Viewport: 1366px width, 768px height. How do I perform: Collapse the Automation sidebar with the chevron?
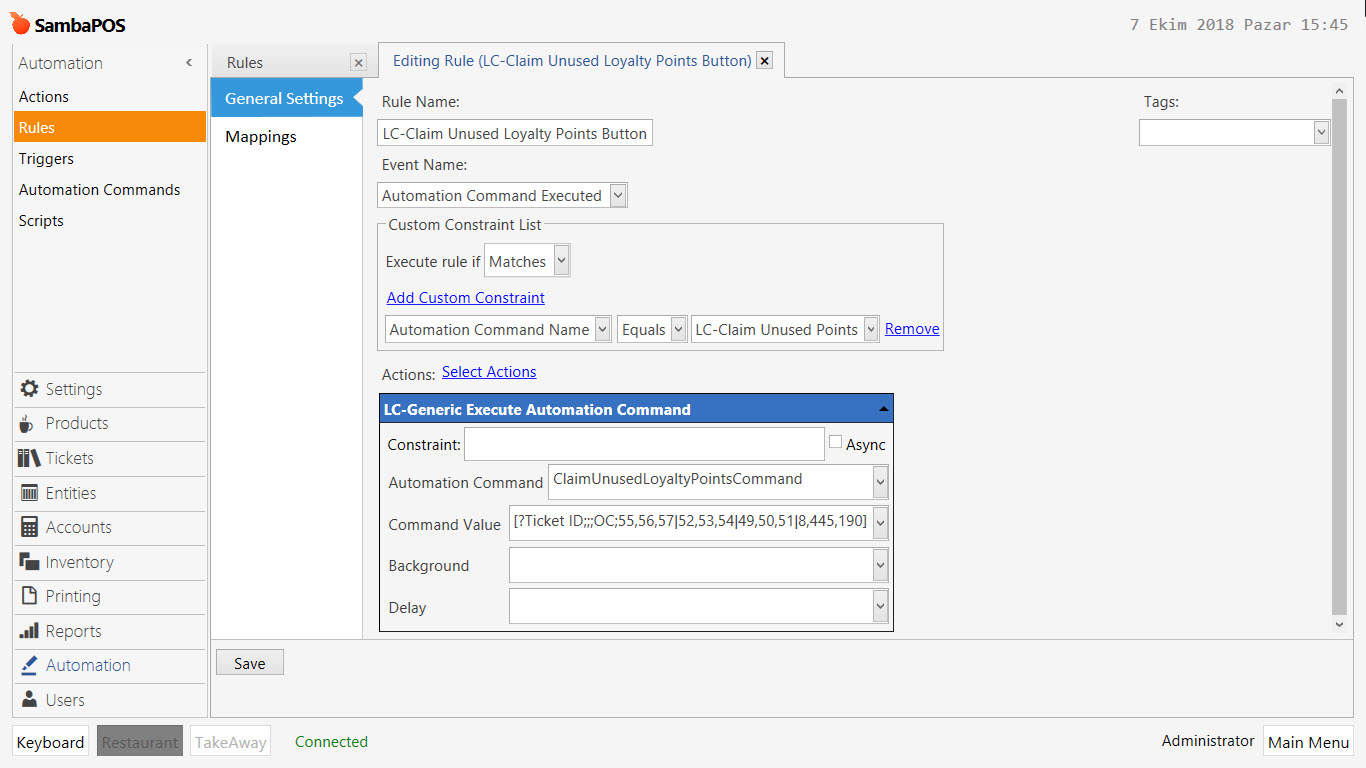coord(189,63)
